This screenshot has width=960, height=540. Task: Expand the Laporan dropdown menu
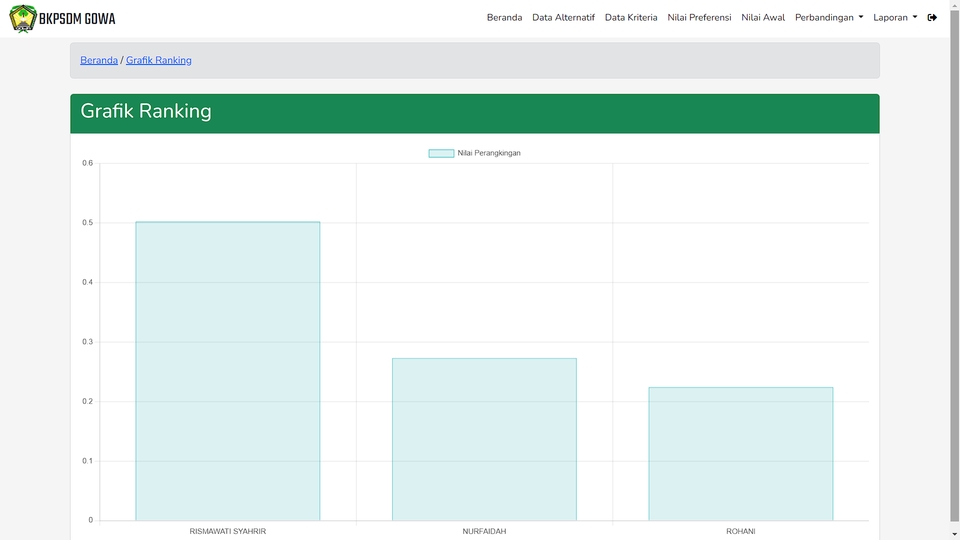point(895,18)
